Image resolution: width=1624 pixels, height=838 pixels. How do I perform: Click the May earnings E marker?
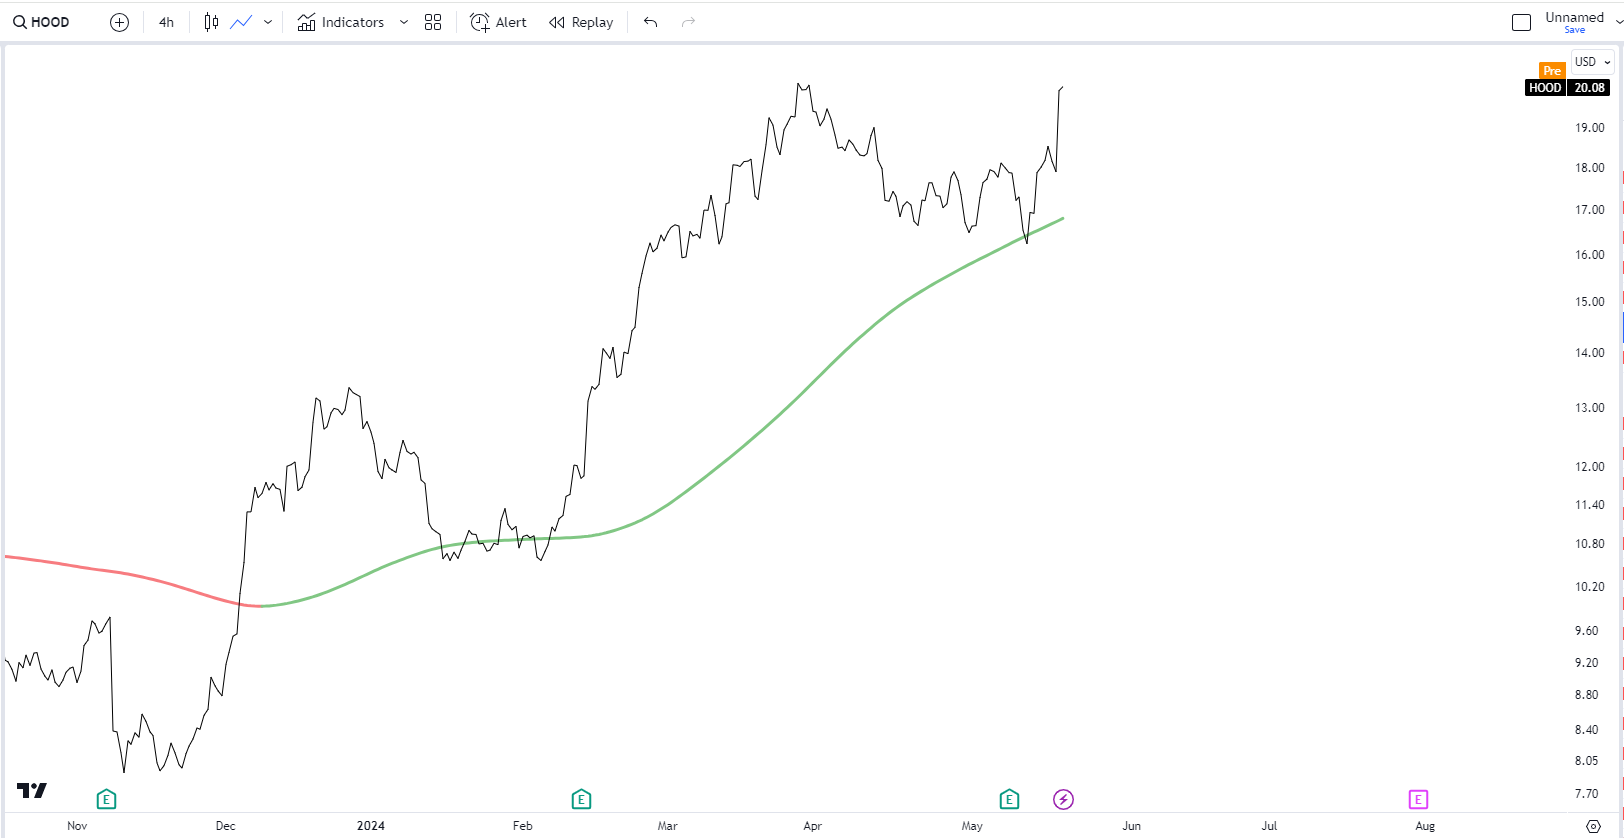tap(1009, 799)
